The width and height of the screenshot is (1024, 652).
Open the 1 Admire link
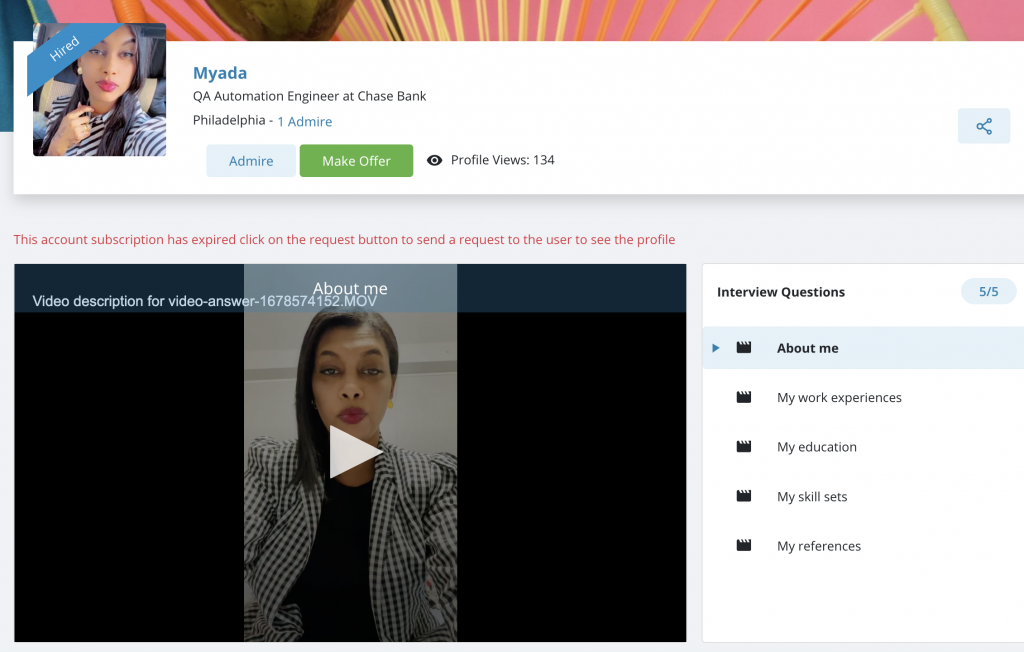(304, 122)
